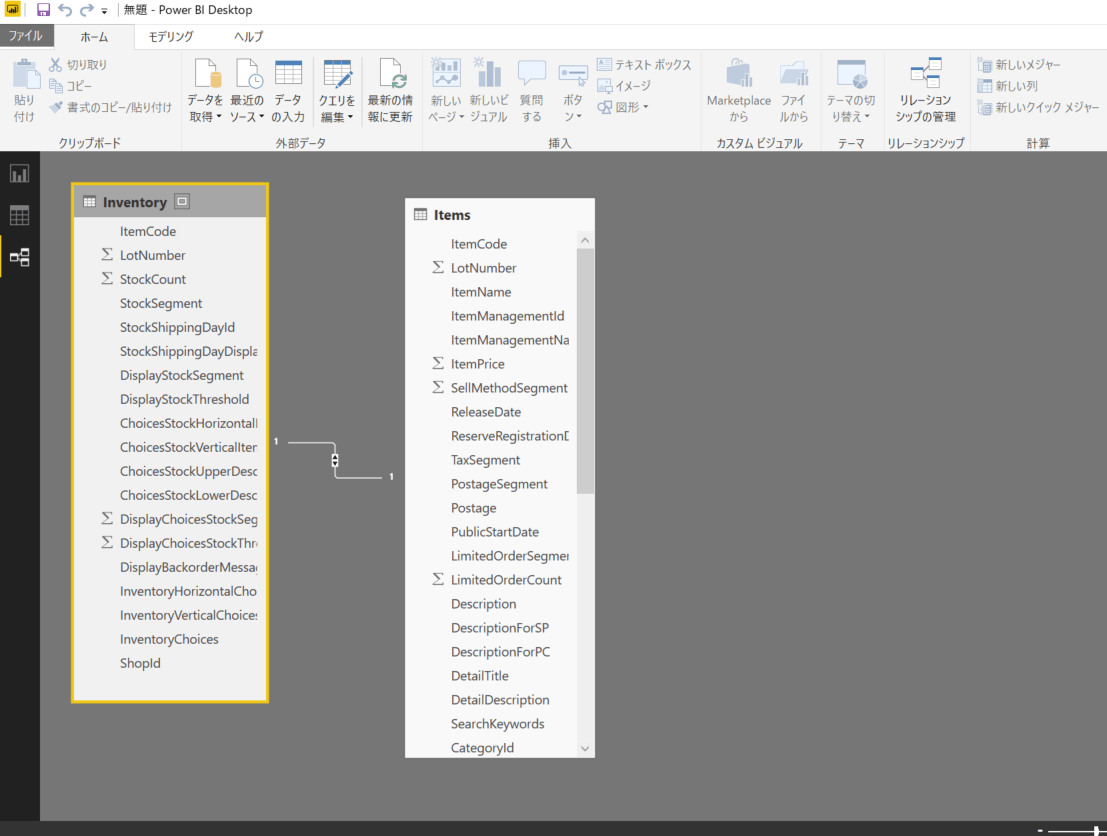The height and width of the screenshot is (836, 1107).
Task: Open the Report view from sidebar
Action: pyautogui.click(x=19, y=174)
